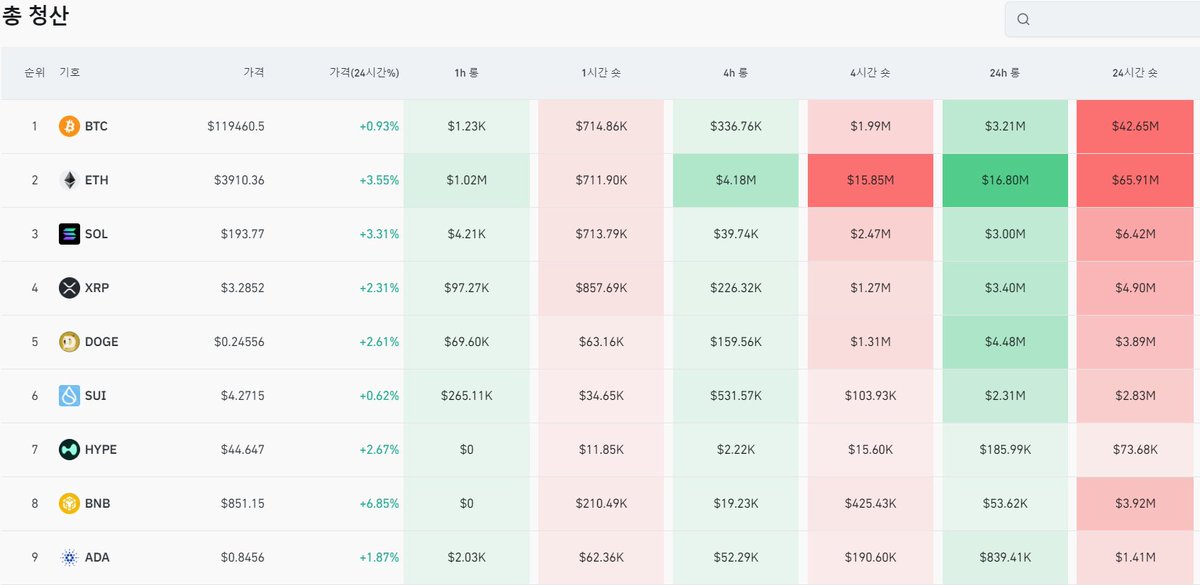Click the $4.18M 4h long cell
Viewport: 1200px width, 585px height.
pos(736,181)
